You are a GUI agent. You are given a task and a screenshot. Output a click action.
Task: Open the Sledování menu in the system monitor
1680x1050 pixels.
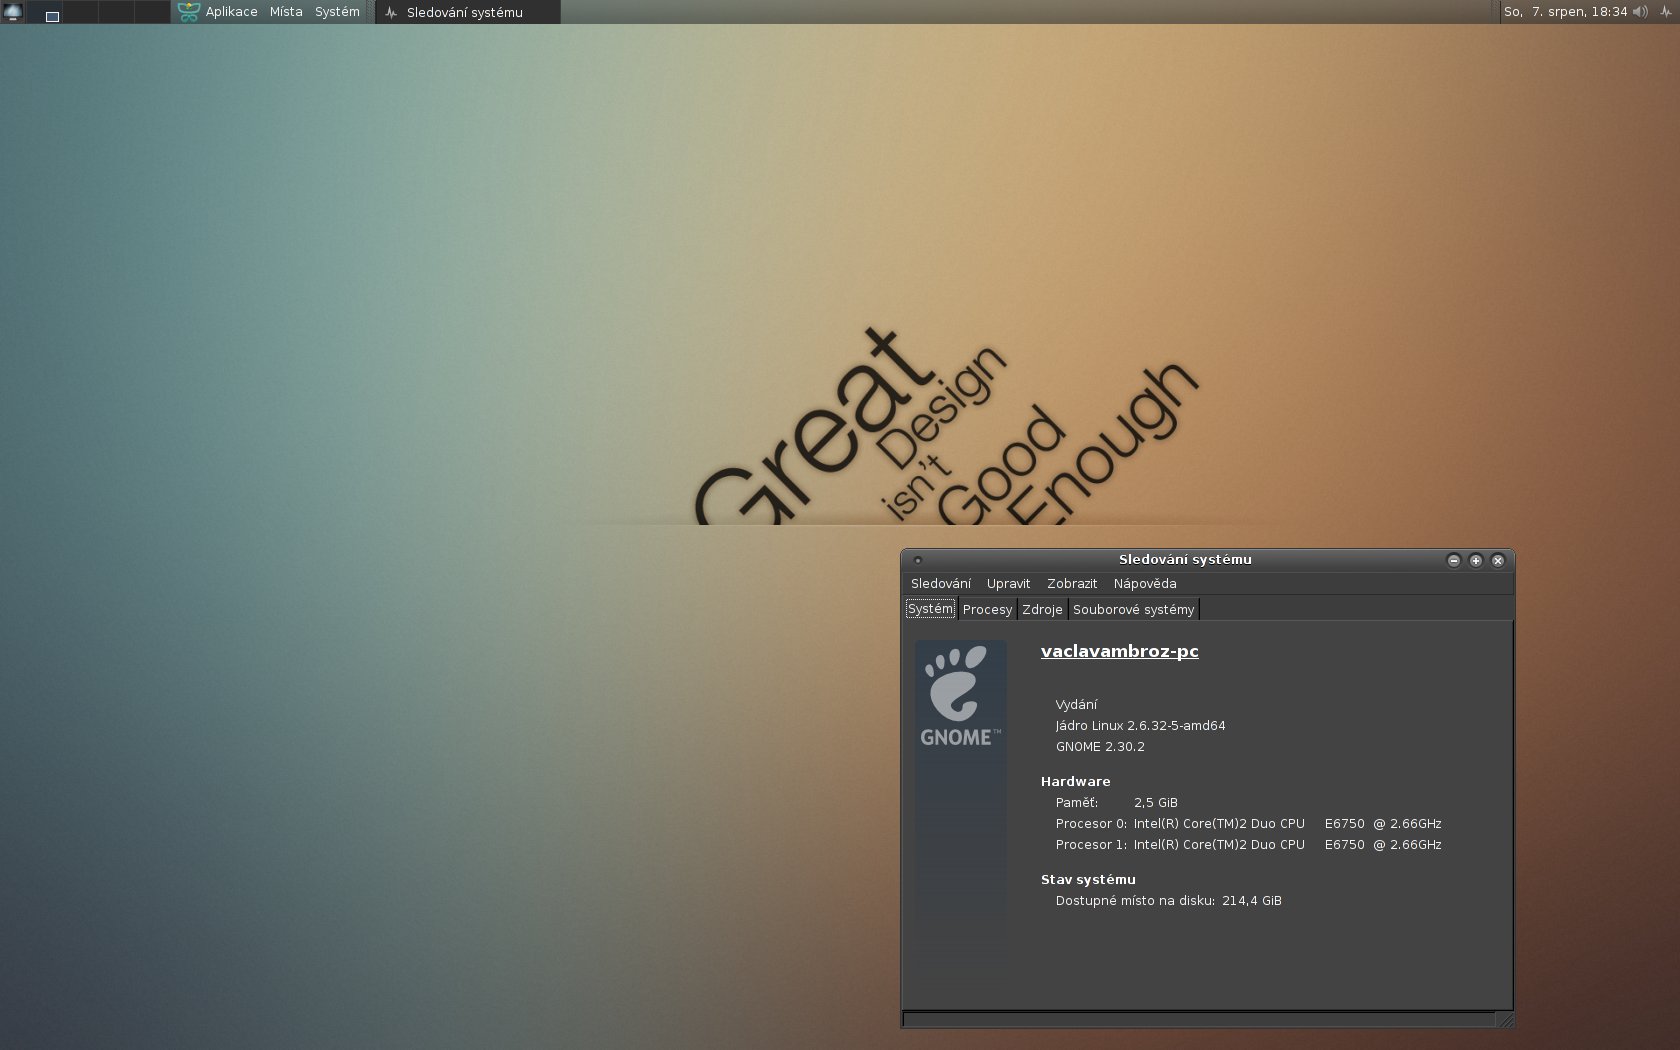[940, 584]
